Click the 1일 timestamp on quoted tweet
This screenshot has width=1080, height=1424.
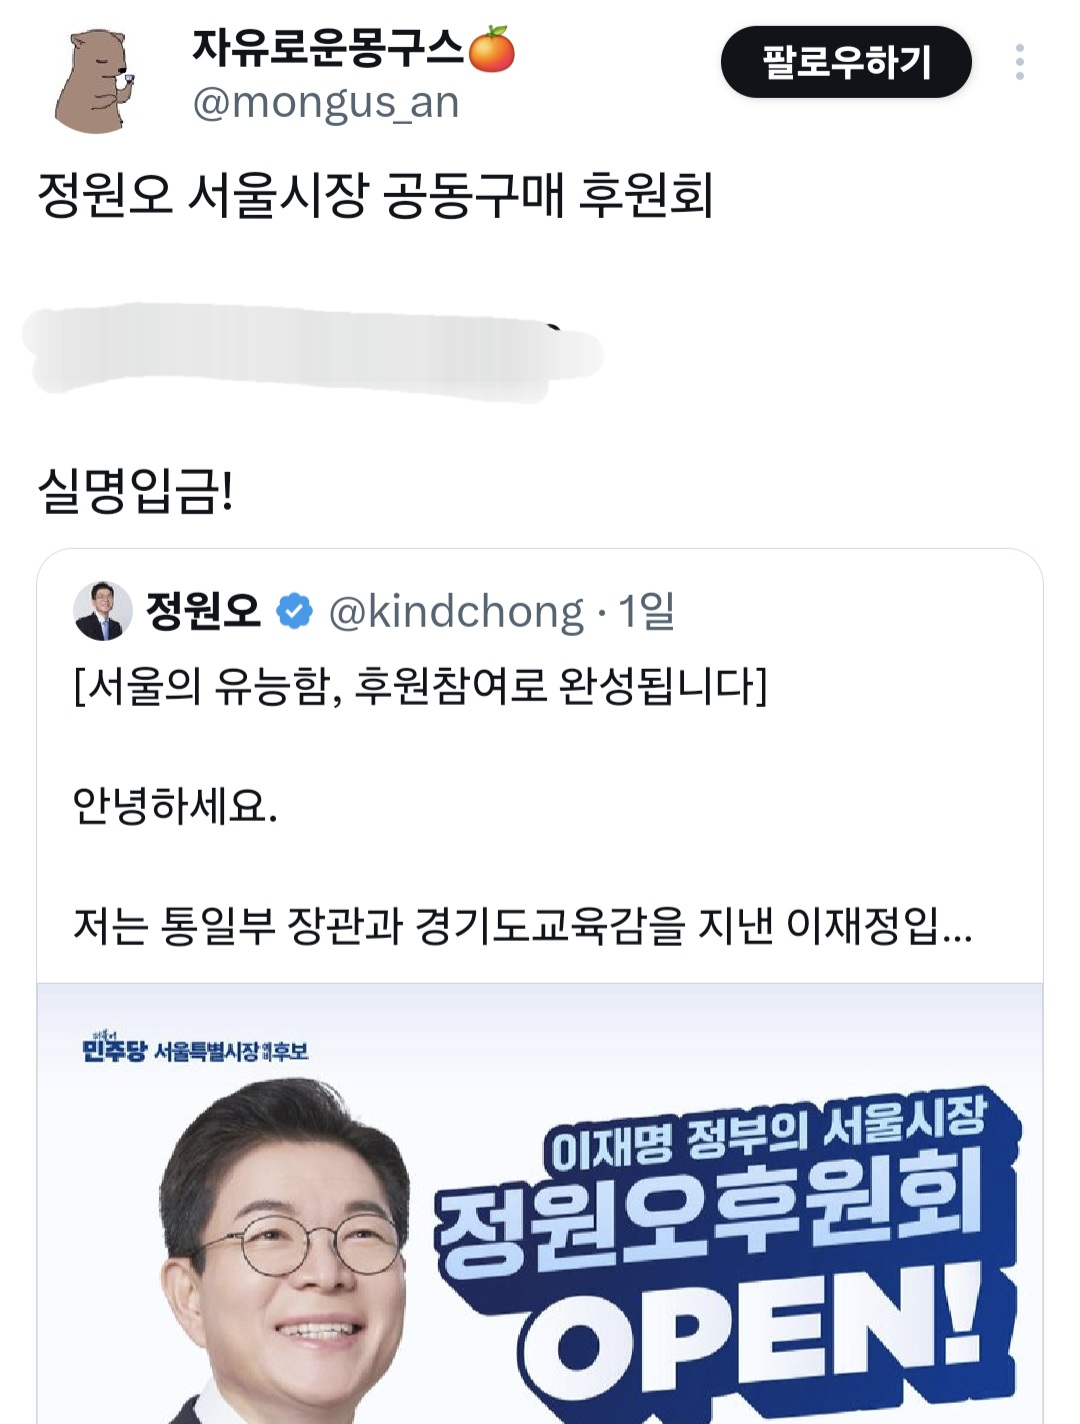click(x=646, y=611)
